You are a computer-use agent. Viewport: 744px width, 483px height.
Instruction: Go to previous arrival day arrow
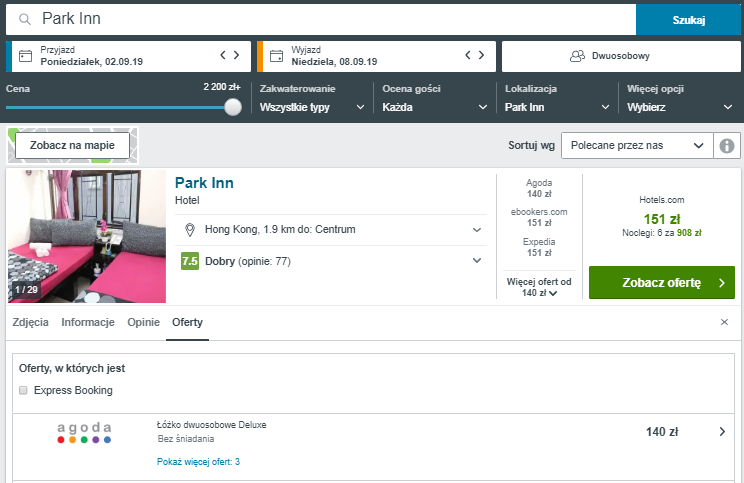click(223, 55)
